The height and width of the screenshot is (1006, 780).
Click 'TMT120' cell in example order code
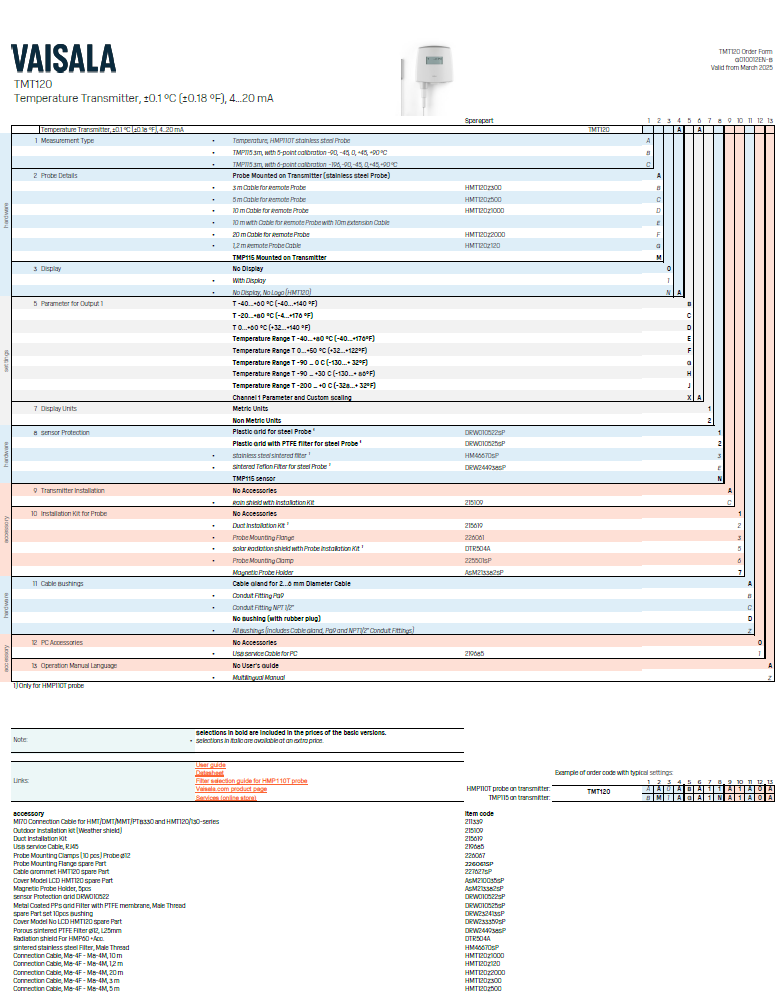click(x=598, y=792)
